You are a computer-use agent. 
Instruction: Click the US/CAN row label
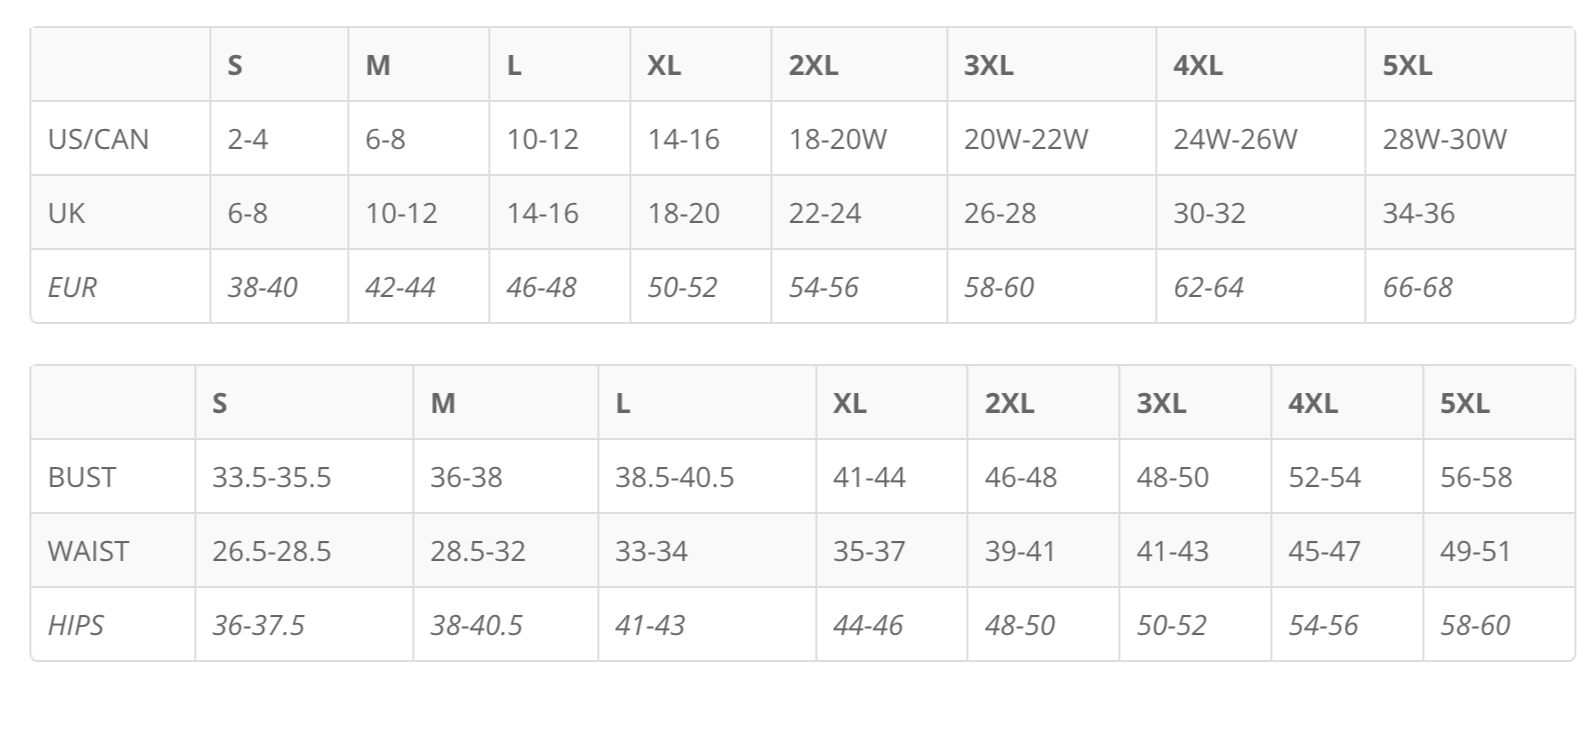pos(98,139)
